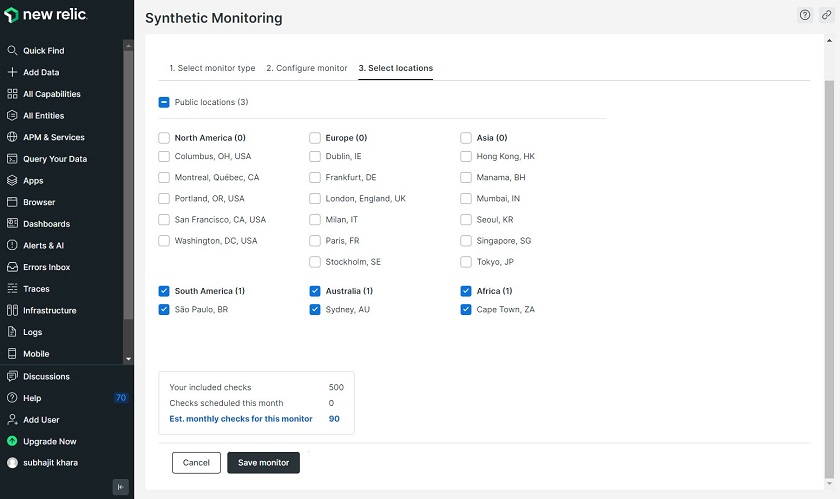Click sidebar scrollbar down arrow
Viewport: 840px width, 499px height.
pos(128,359)
